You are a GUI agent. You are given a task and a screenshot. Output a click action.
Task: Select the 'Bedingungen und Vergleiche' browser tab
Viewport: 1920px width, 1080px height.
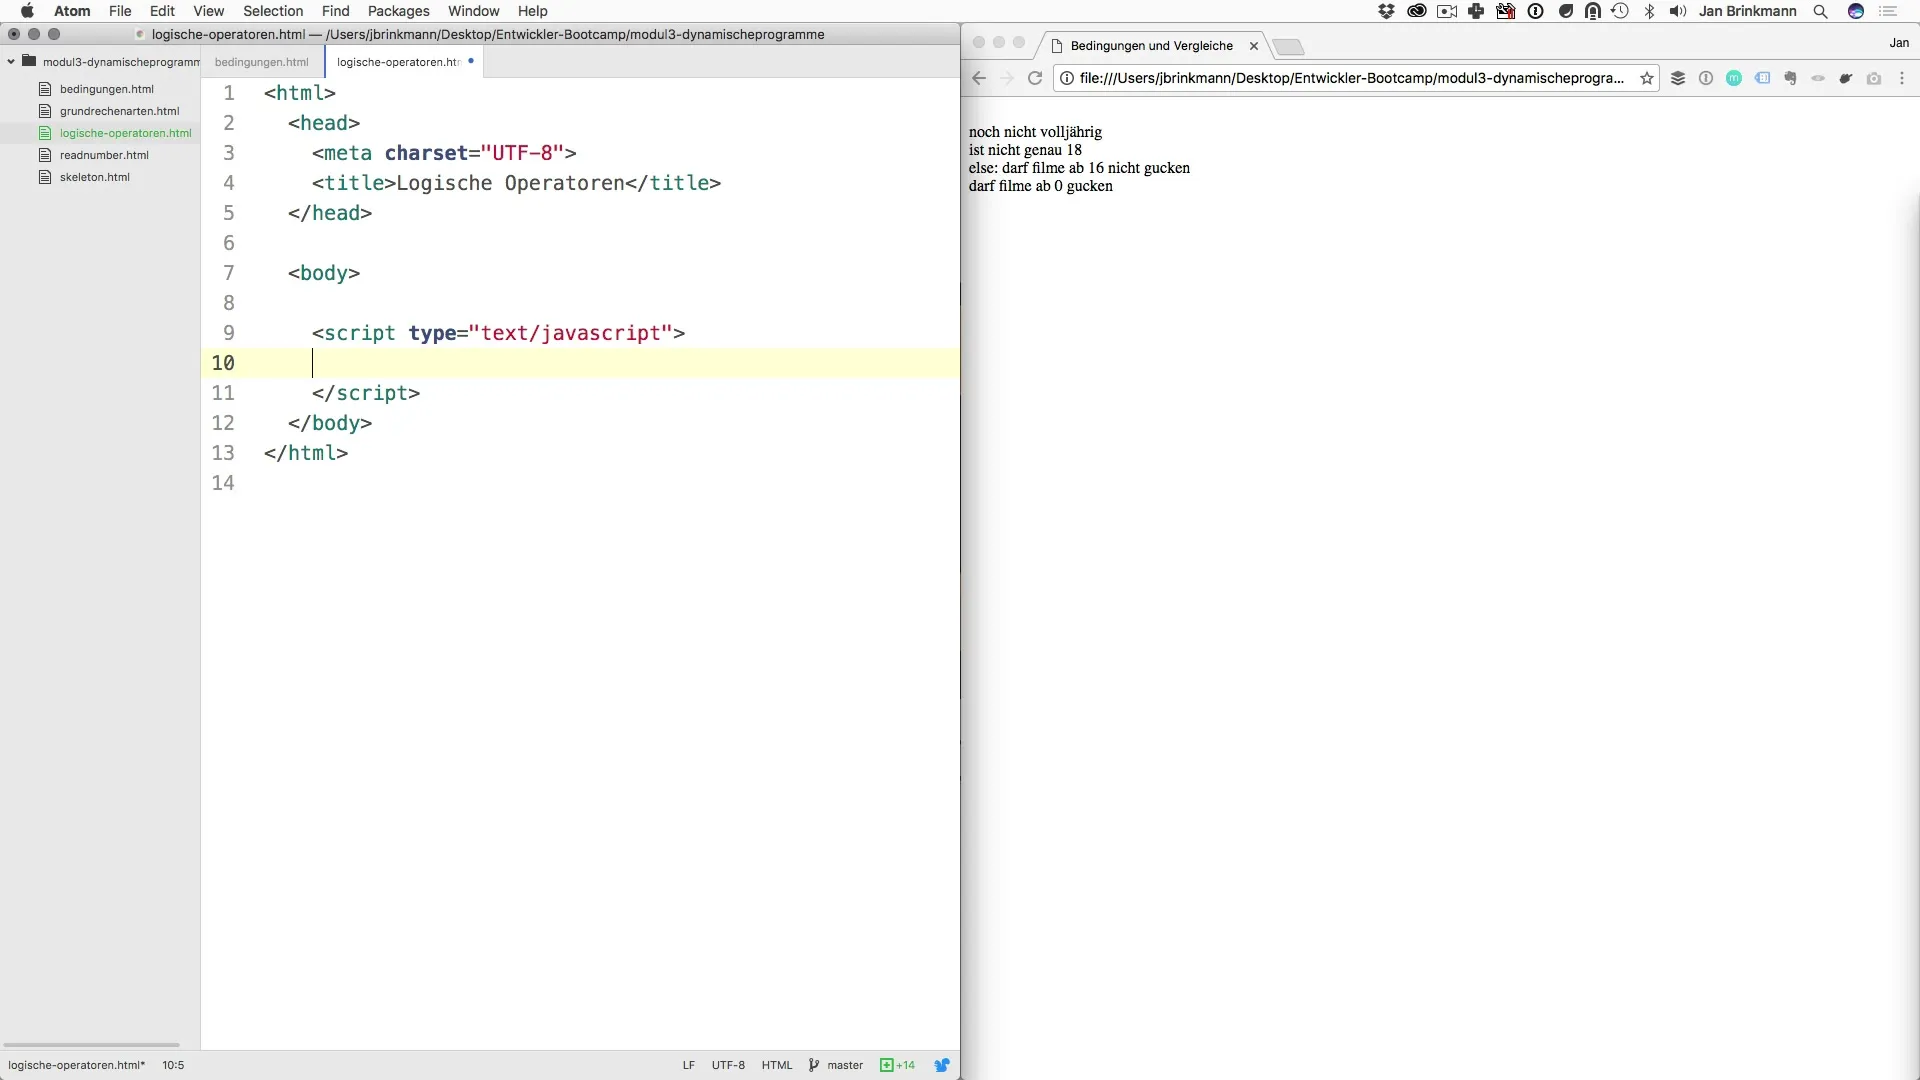tap(1151, 46)
